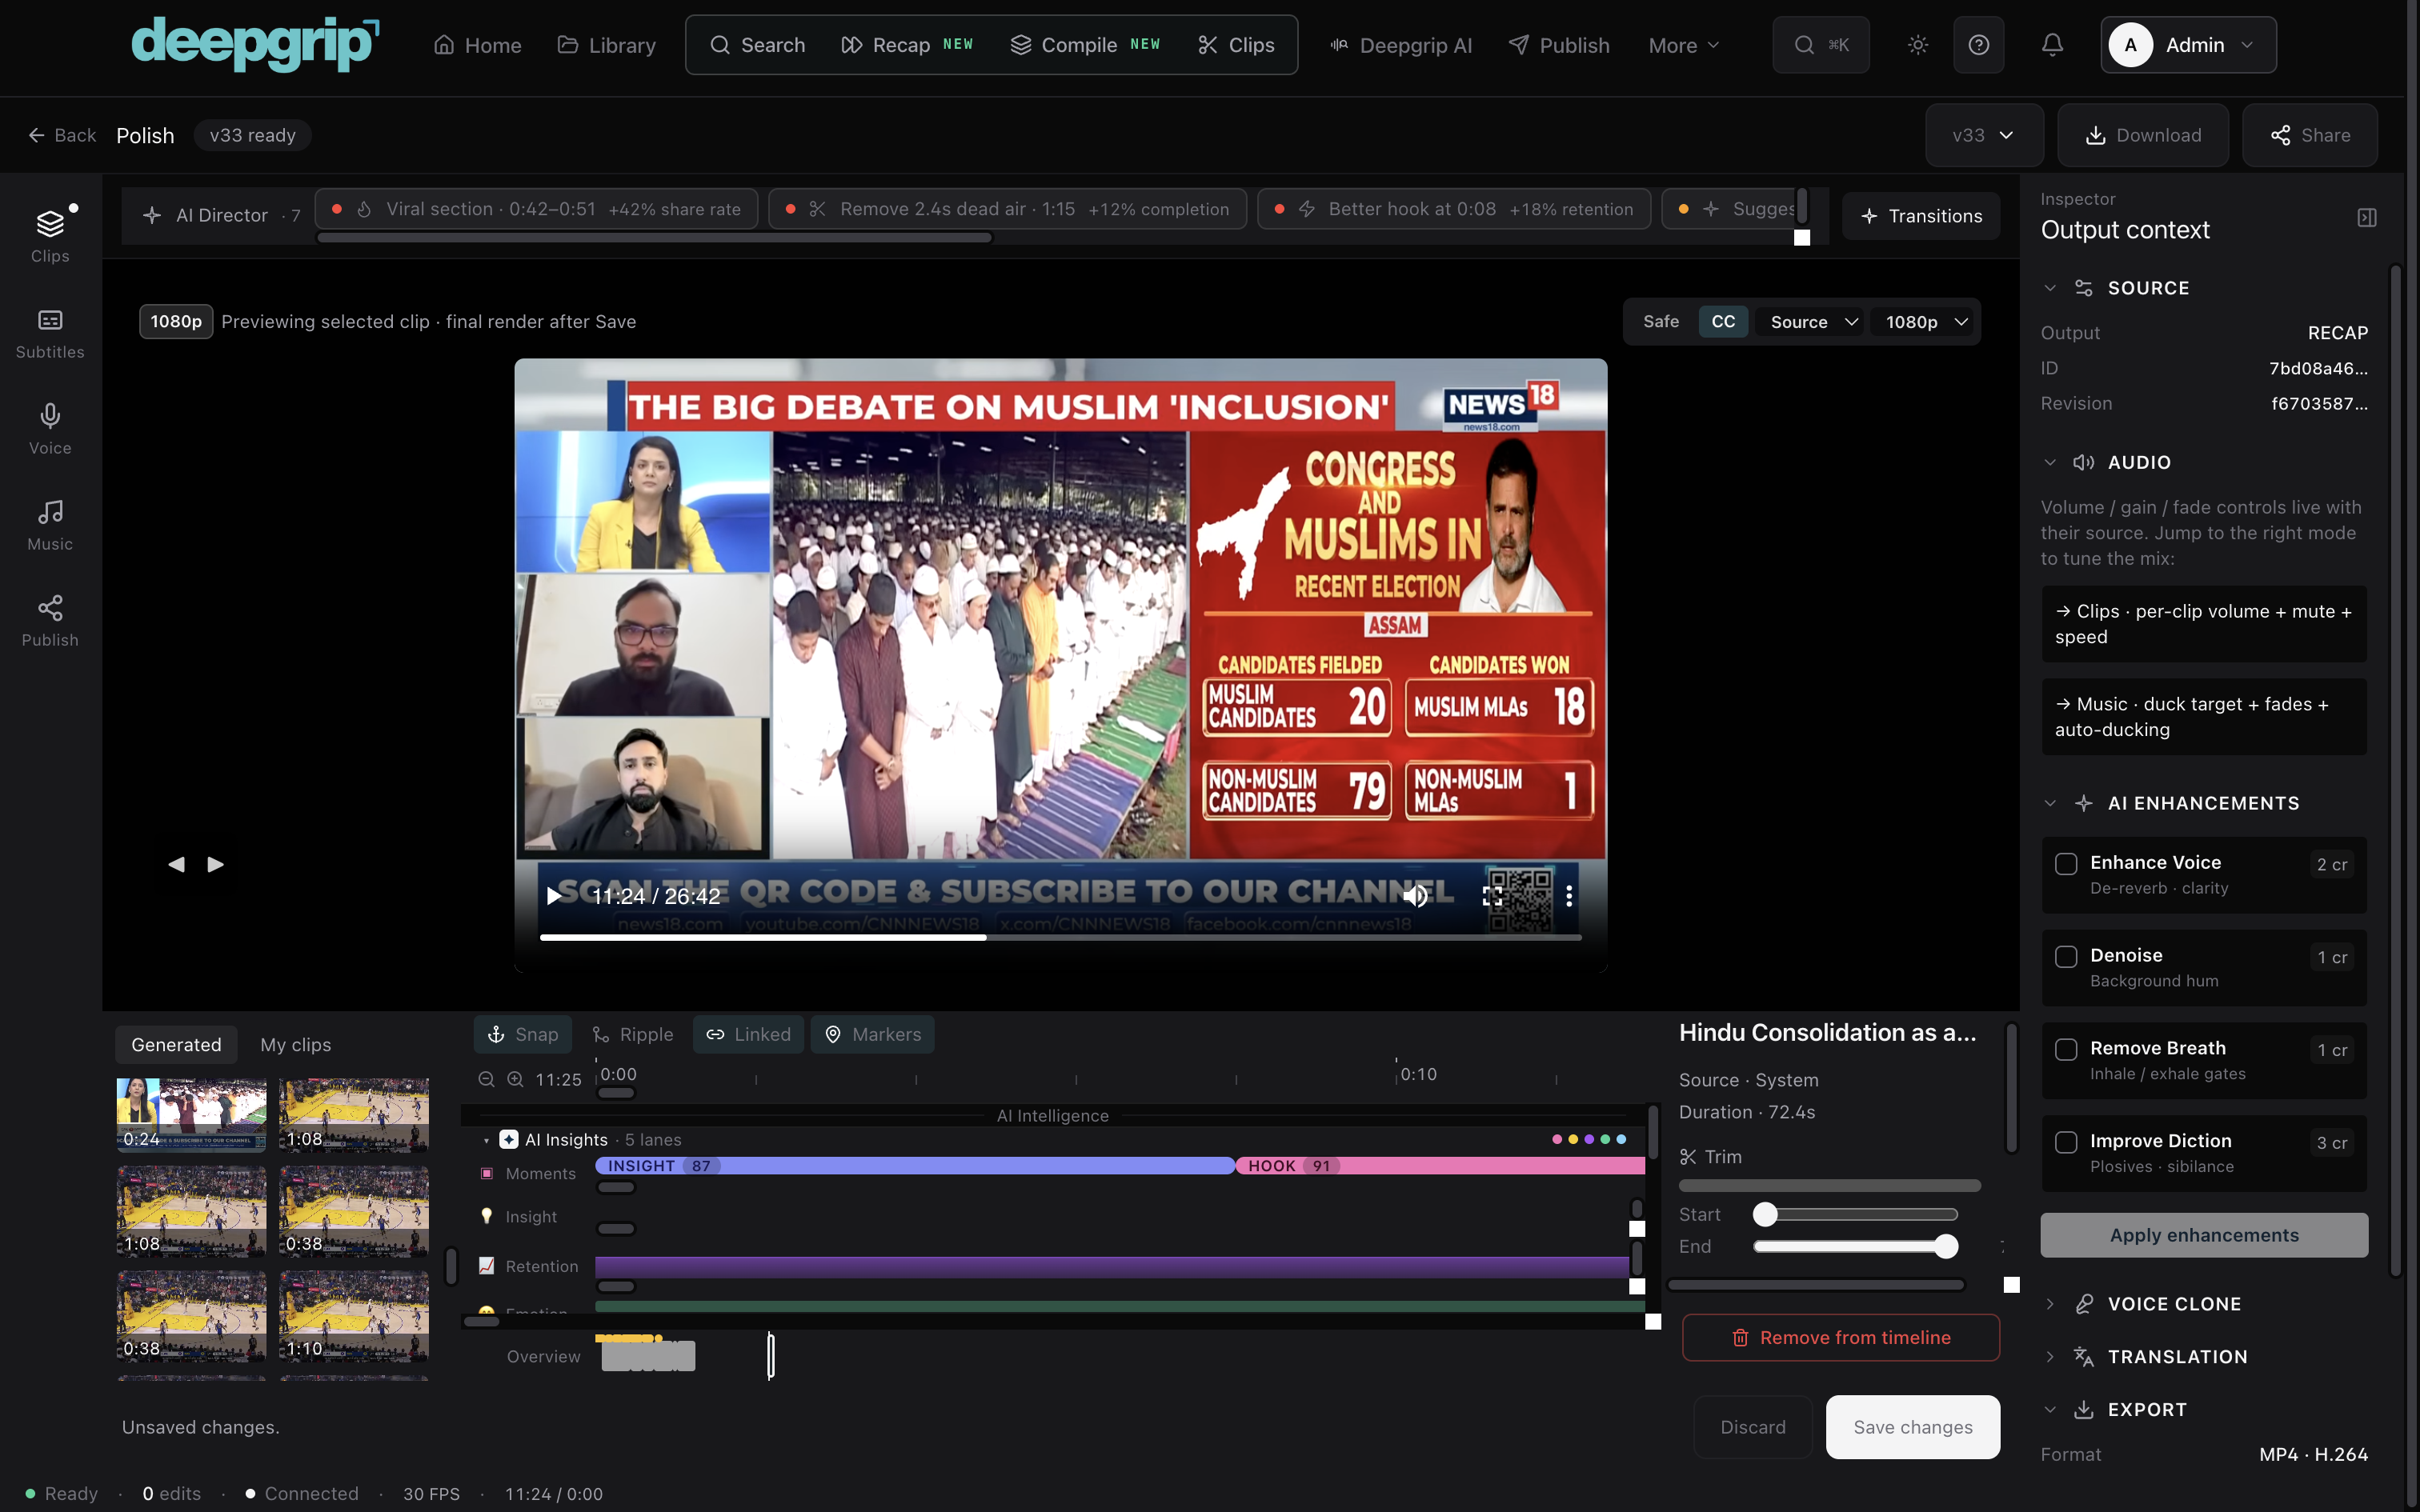Collapse the EXPORT section
The height and width of the screenshot is (1512, 2420).
pos(2050,1410)
